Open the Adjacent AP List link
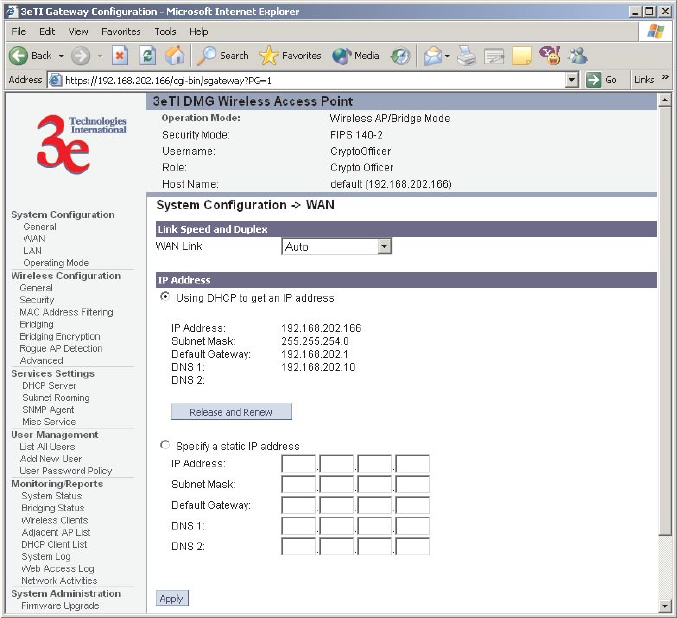Screen dimensions: 677x618 click(x=56, y=532)
